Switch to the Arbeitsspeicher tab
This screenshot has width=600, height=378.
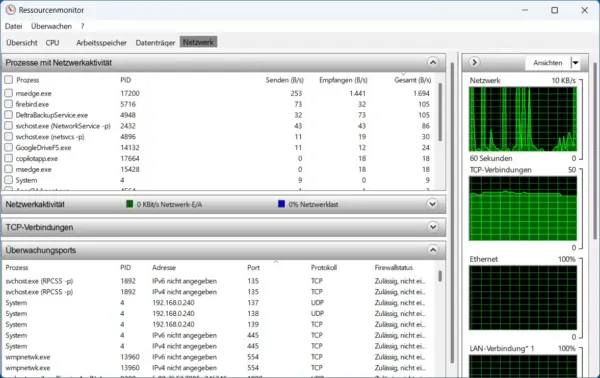101,42
